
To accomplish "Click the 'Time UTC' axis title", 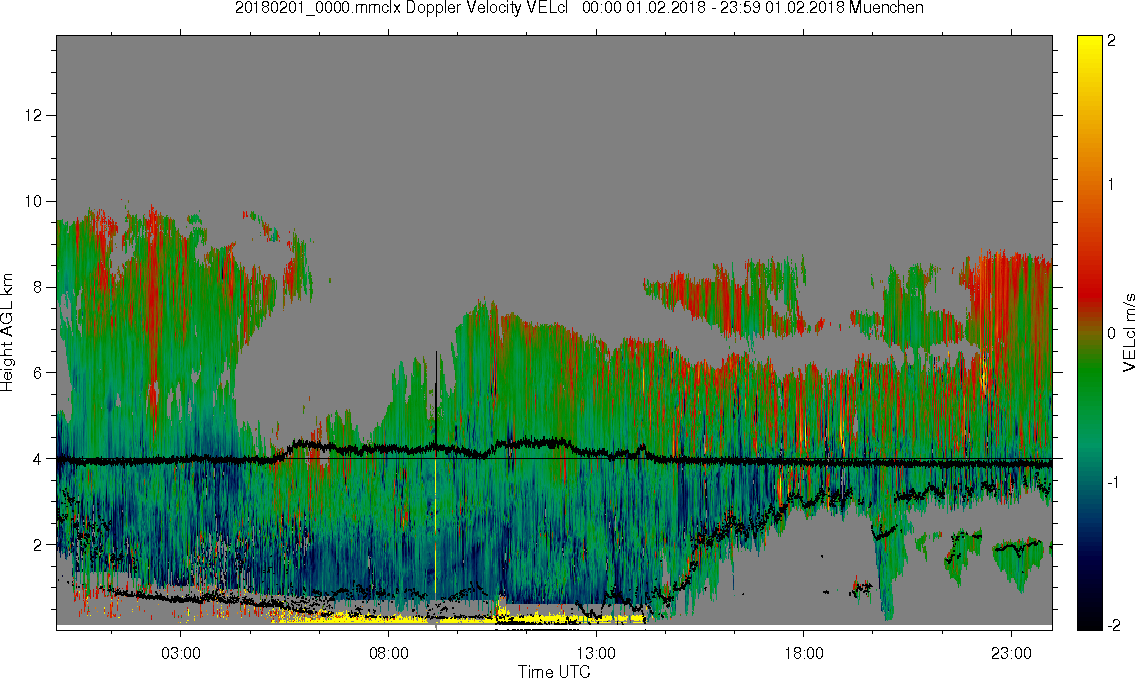I will (x=554, y=671).
